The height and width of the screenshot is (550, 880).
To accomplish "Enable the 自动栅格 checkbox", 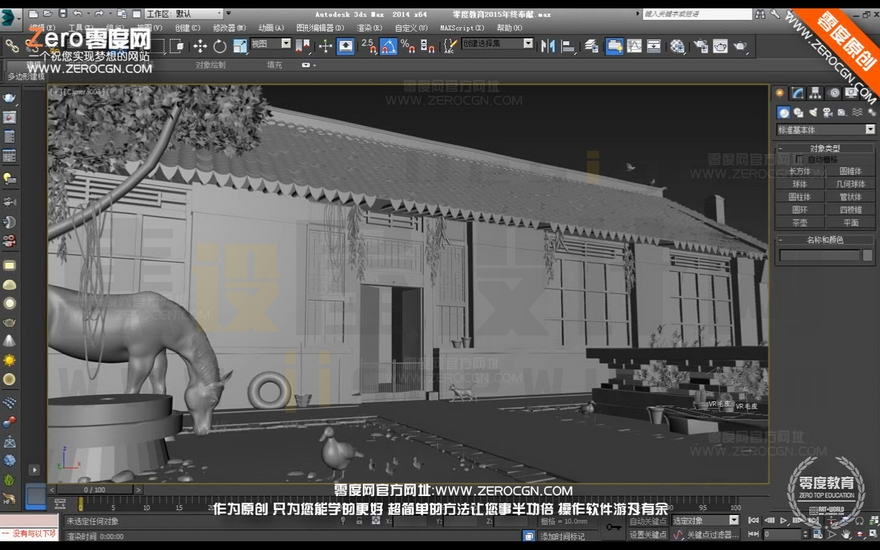I will pyautogui.click(x=799, y=160).
